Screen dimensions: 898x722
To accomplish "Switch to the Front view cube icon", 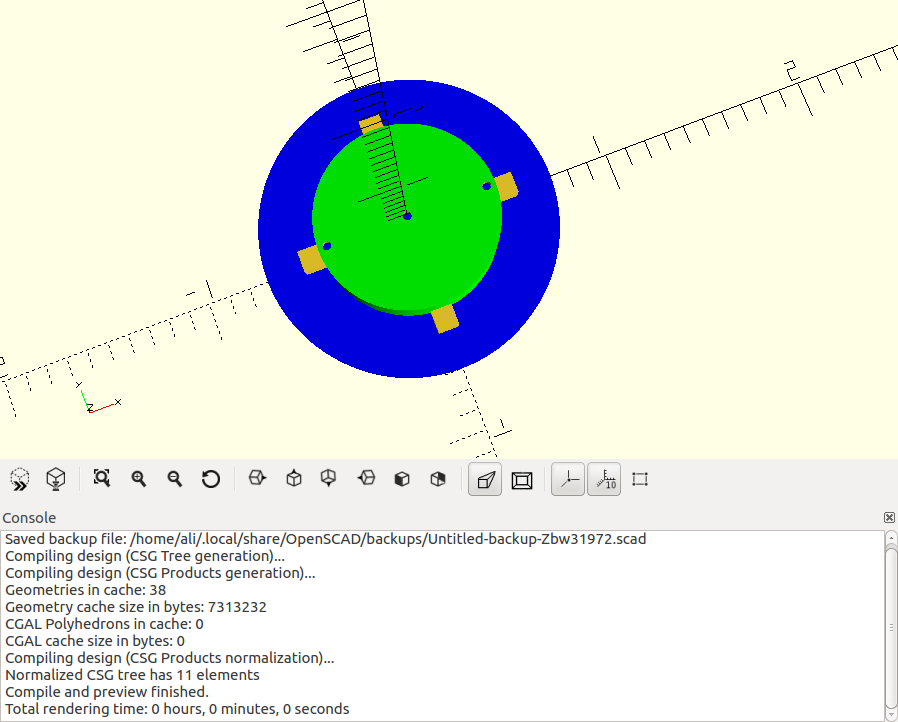I will (402, 479).
